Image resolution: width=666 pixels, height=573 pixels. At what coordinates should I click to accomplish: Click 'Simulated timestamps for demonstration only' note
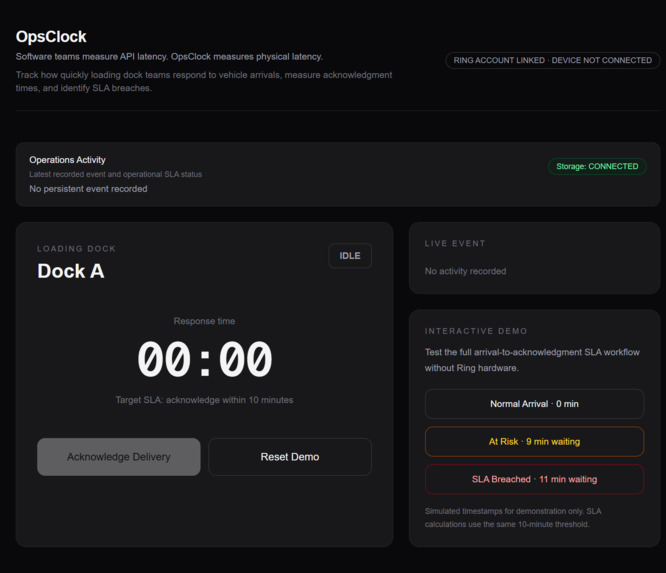513,517
